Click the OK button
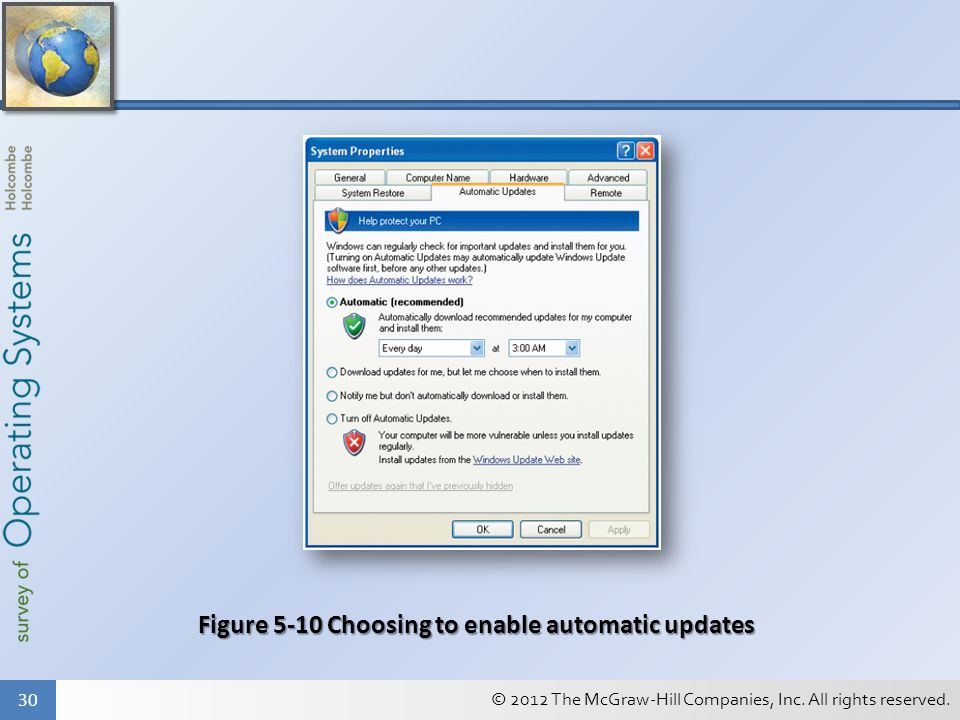960x720 pixels. pyautogui.click(x=482, y=530)
